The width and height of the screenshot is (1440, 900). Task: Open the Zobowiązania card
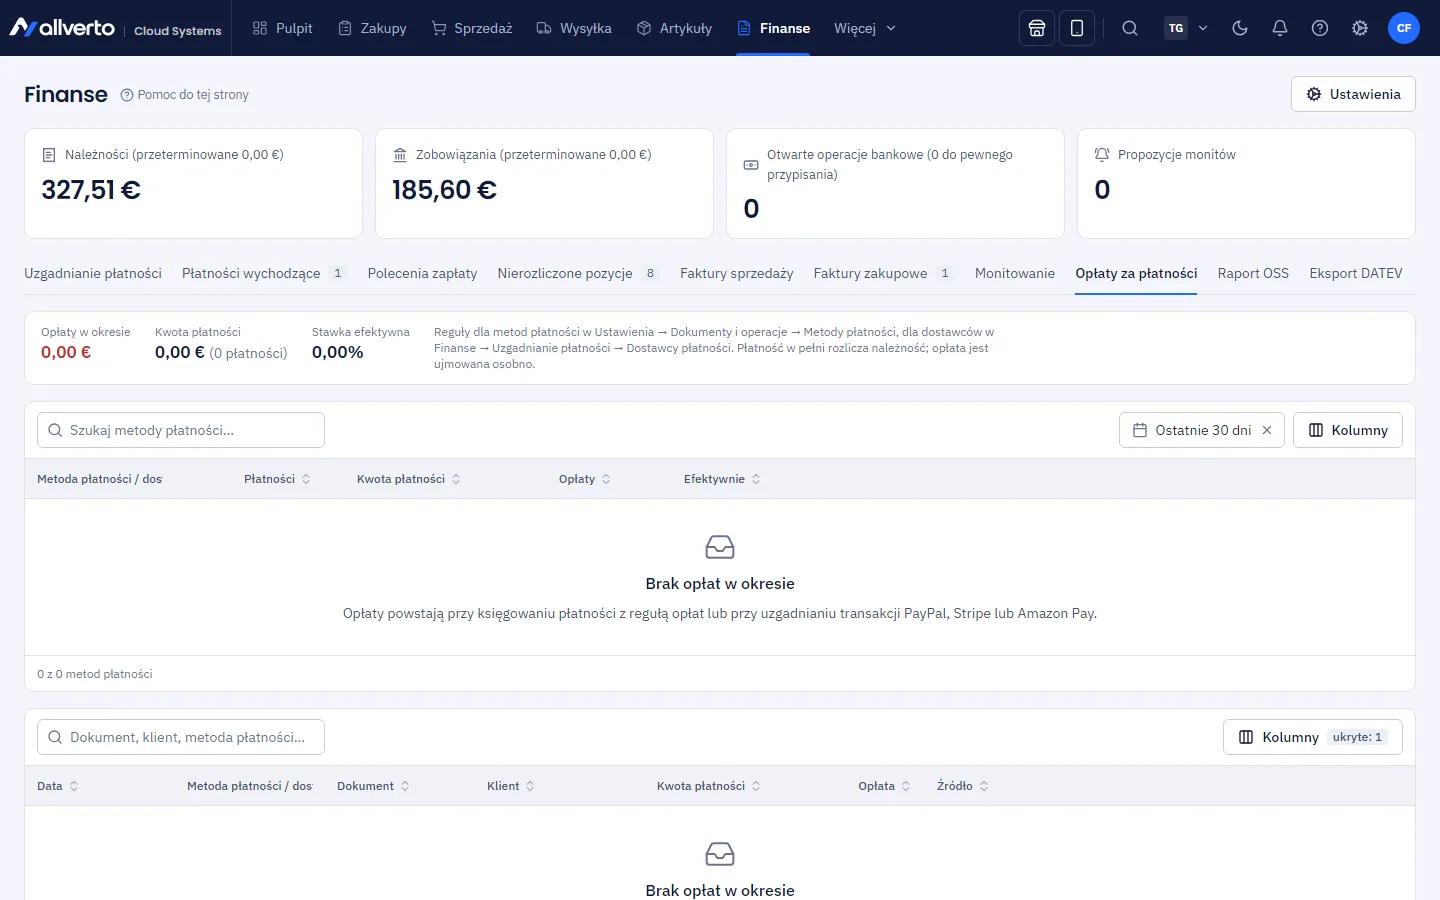(x=544, y=183)
